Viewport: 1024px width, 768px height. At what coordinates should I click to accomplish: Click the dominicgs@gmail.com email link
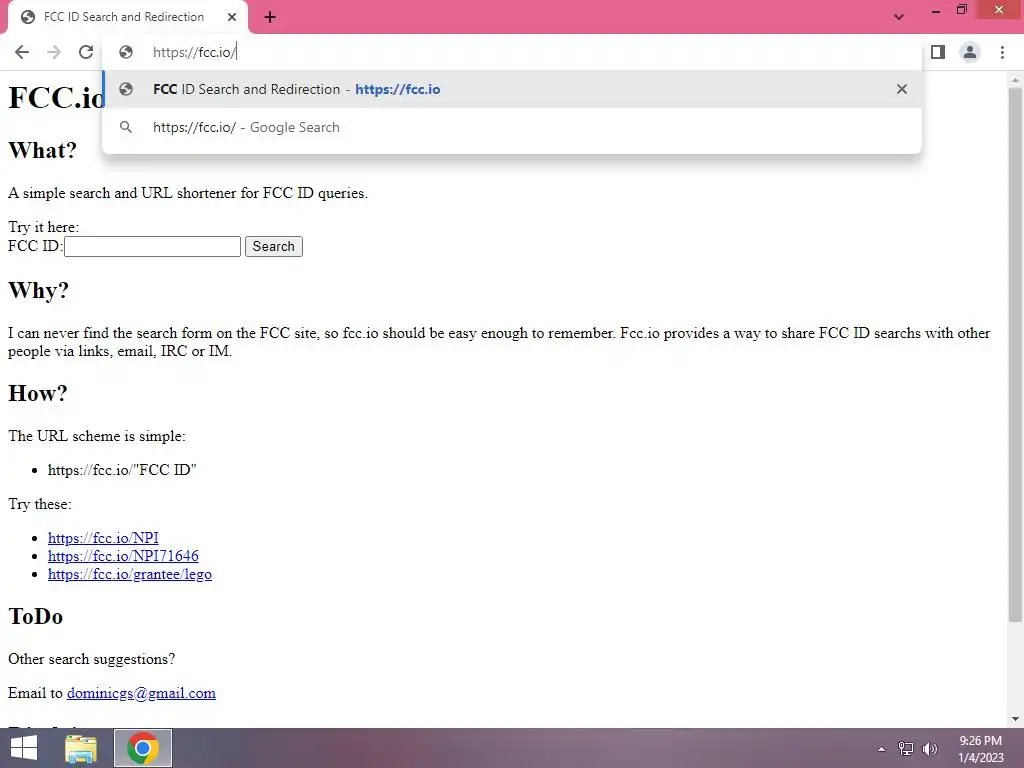(x=141, y=693)
